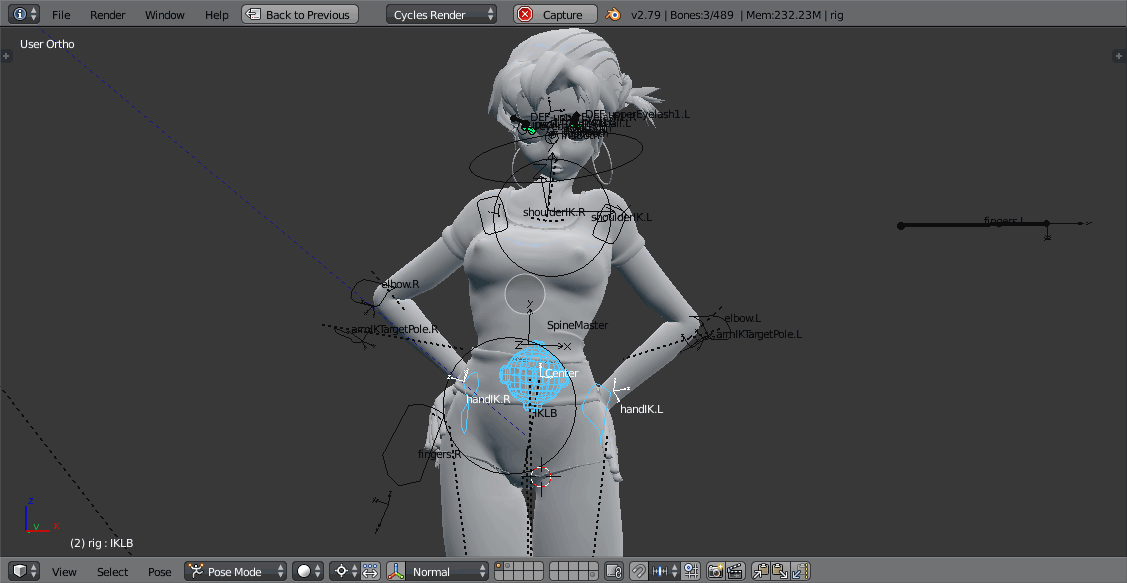Select the elbow.R bone label
Screen dimensions: 1127x583
pos(400,284)
